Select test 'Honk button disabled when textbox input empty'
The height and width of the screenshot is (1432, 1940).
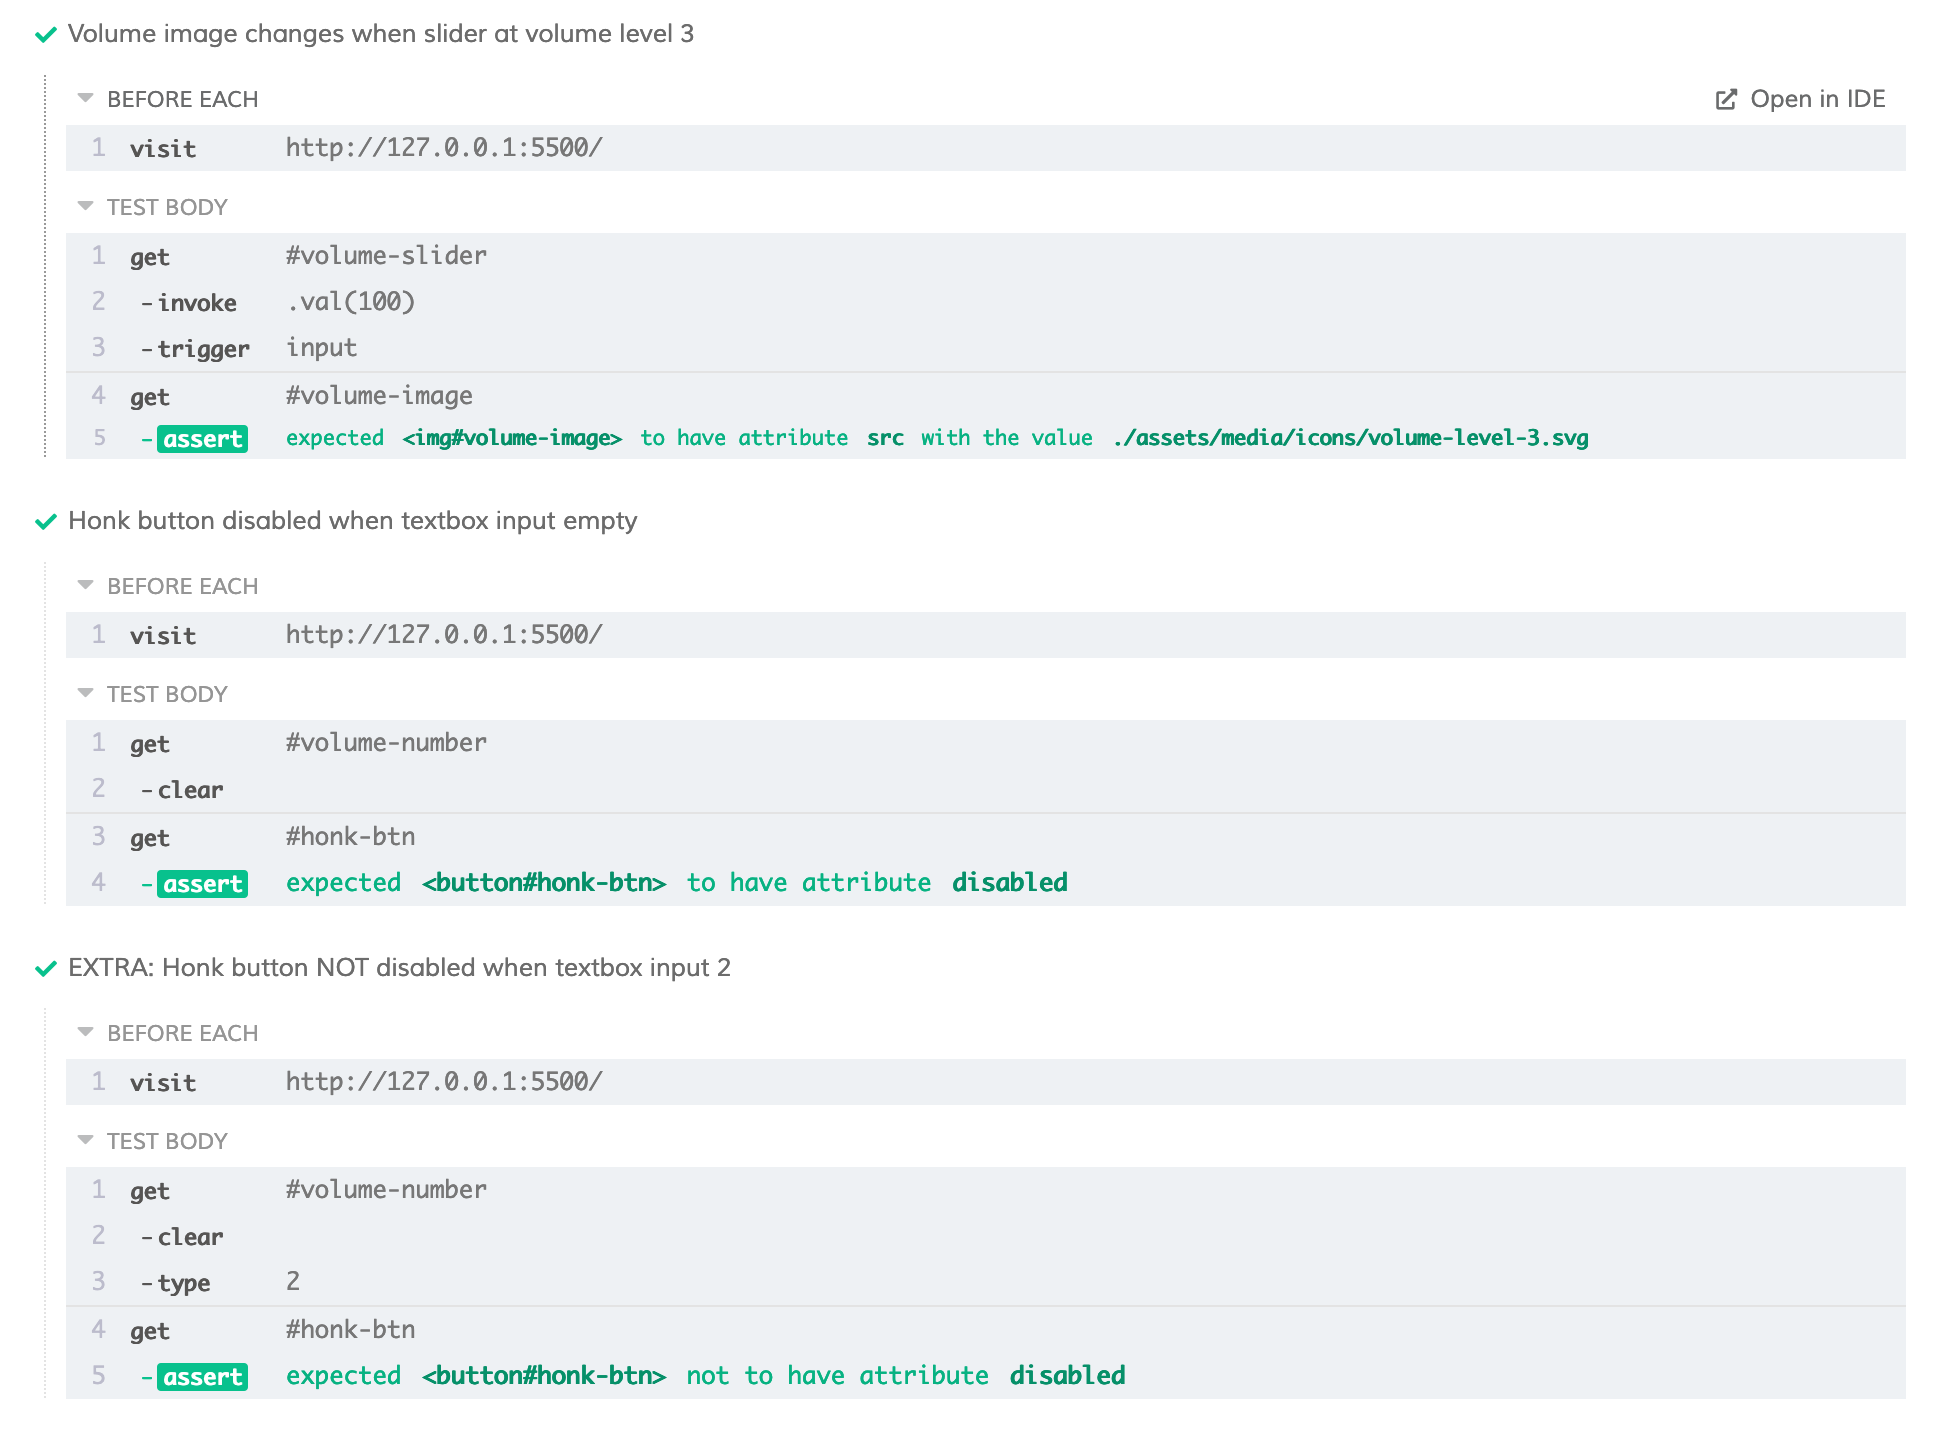pyautogui.click(x=353, y=521)
